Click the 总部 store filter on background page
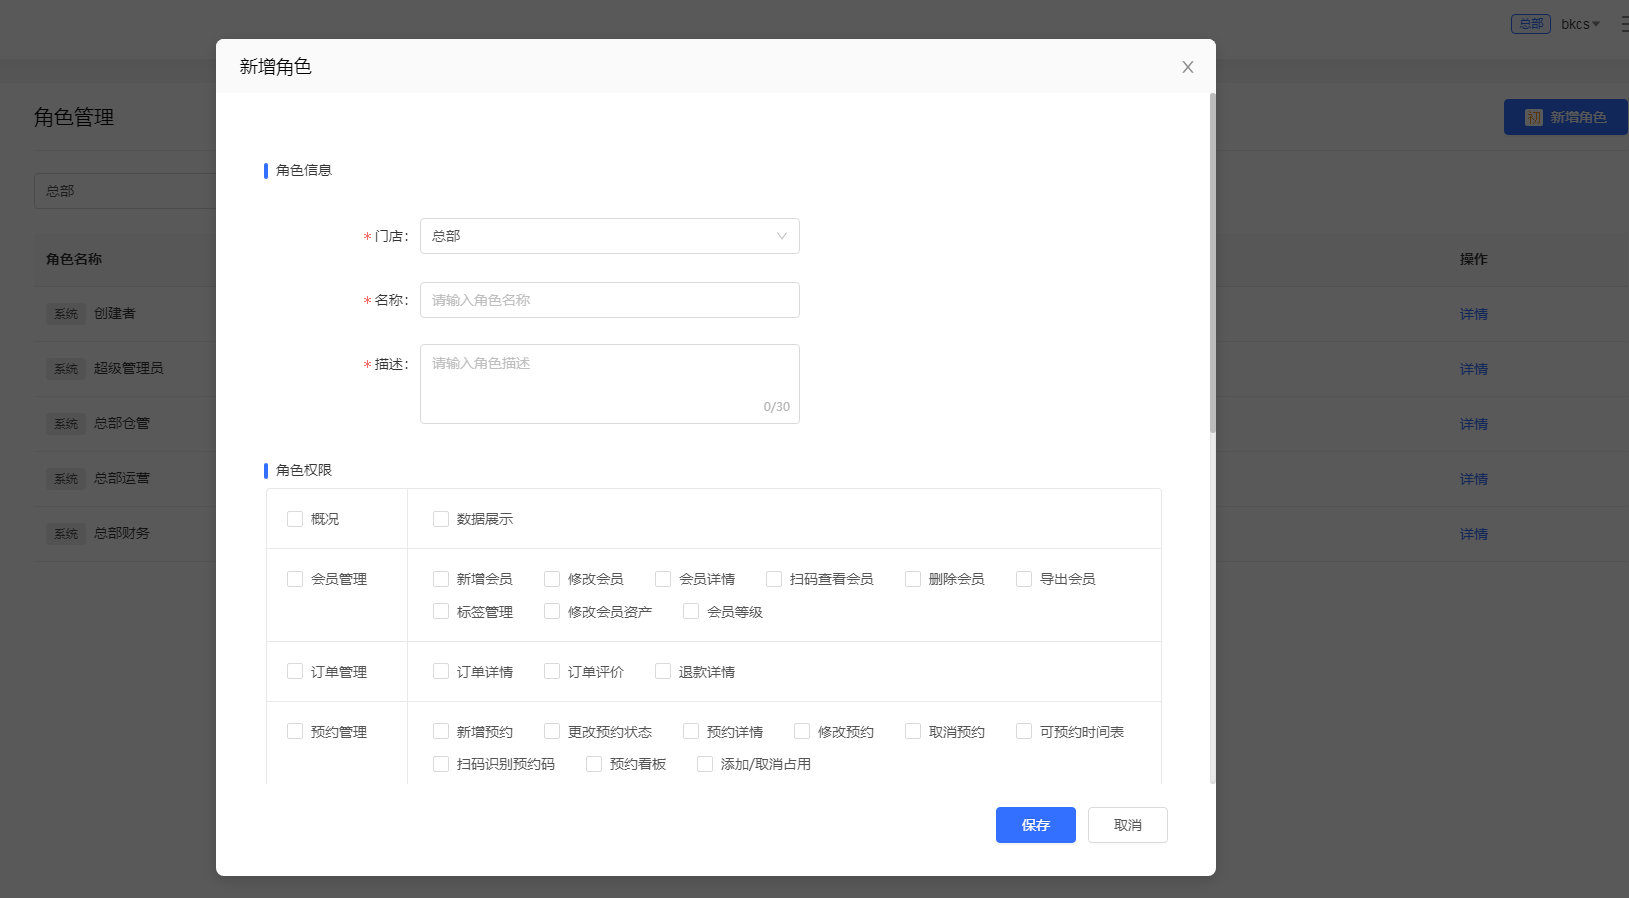The height and width of the screenshot is (898, 1629). (125, 191)
